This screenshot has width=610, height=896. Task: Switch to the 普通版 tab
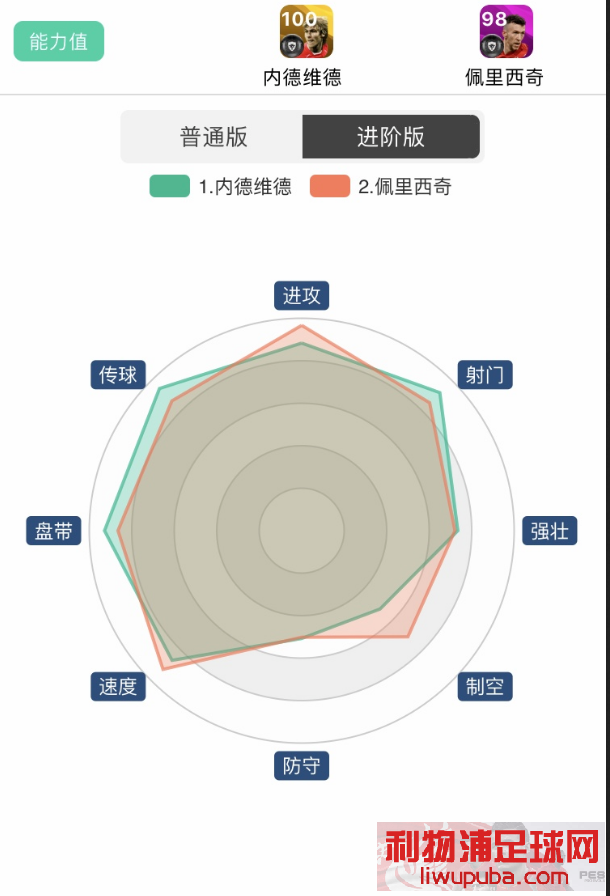point(213,137)
